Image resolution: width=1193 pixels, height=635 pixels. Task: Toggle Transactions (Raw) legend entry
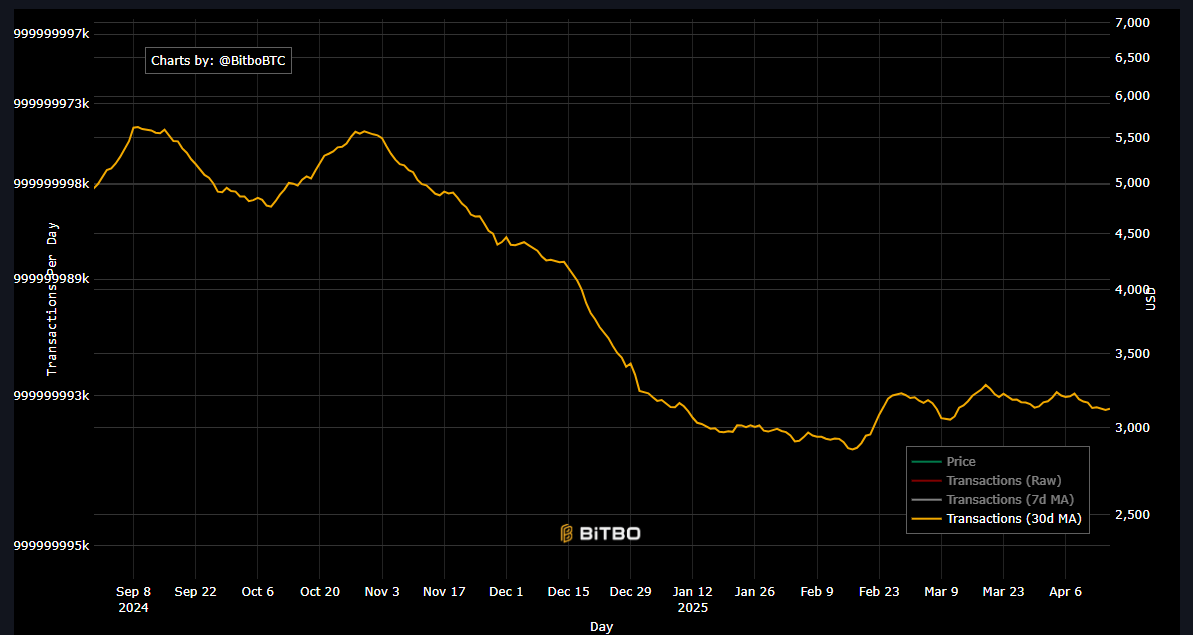click(x=987, y=481)
